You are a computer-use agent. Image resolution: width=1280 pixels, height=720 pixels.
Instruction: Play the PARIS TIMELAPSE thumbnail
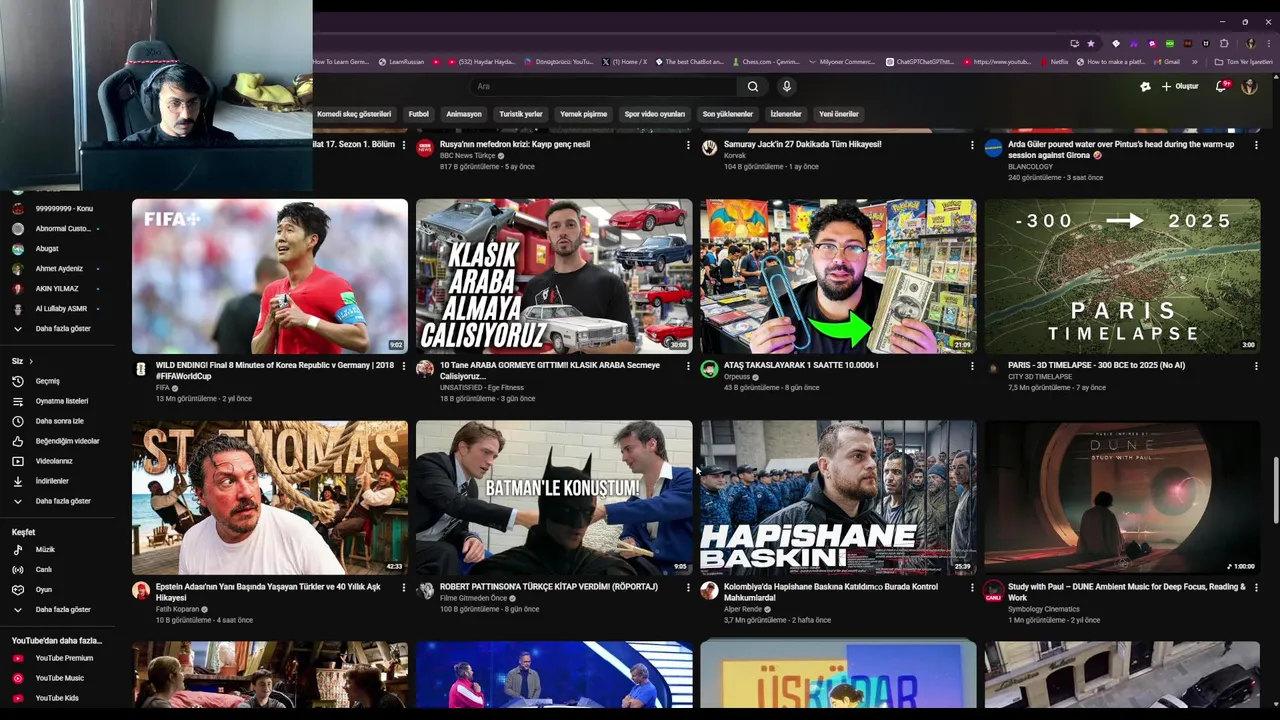[x=1122, y=276]
